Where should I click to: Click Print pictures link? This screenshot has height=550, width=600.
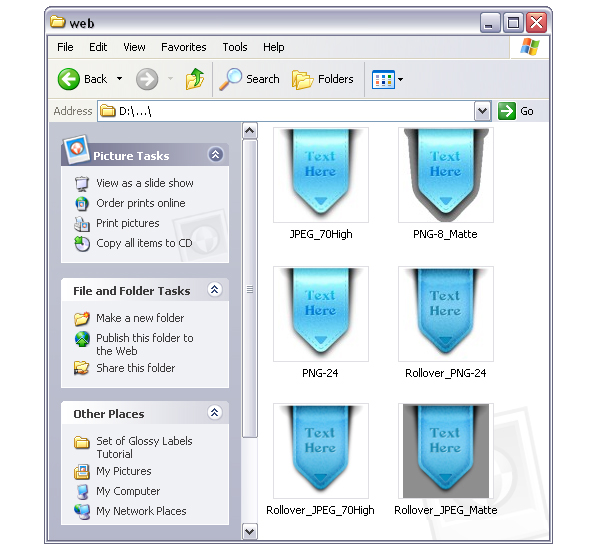(128, 223)
